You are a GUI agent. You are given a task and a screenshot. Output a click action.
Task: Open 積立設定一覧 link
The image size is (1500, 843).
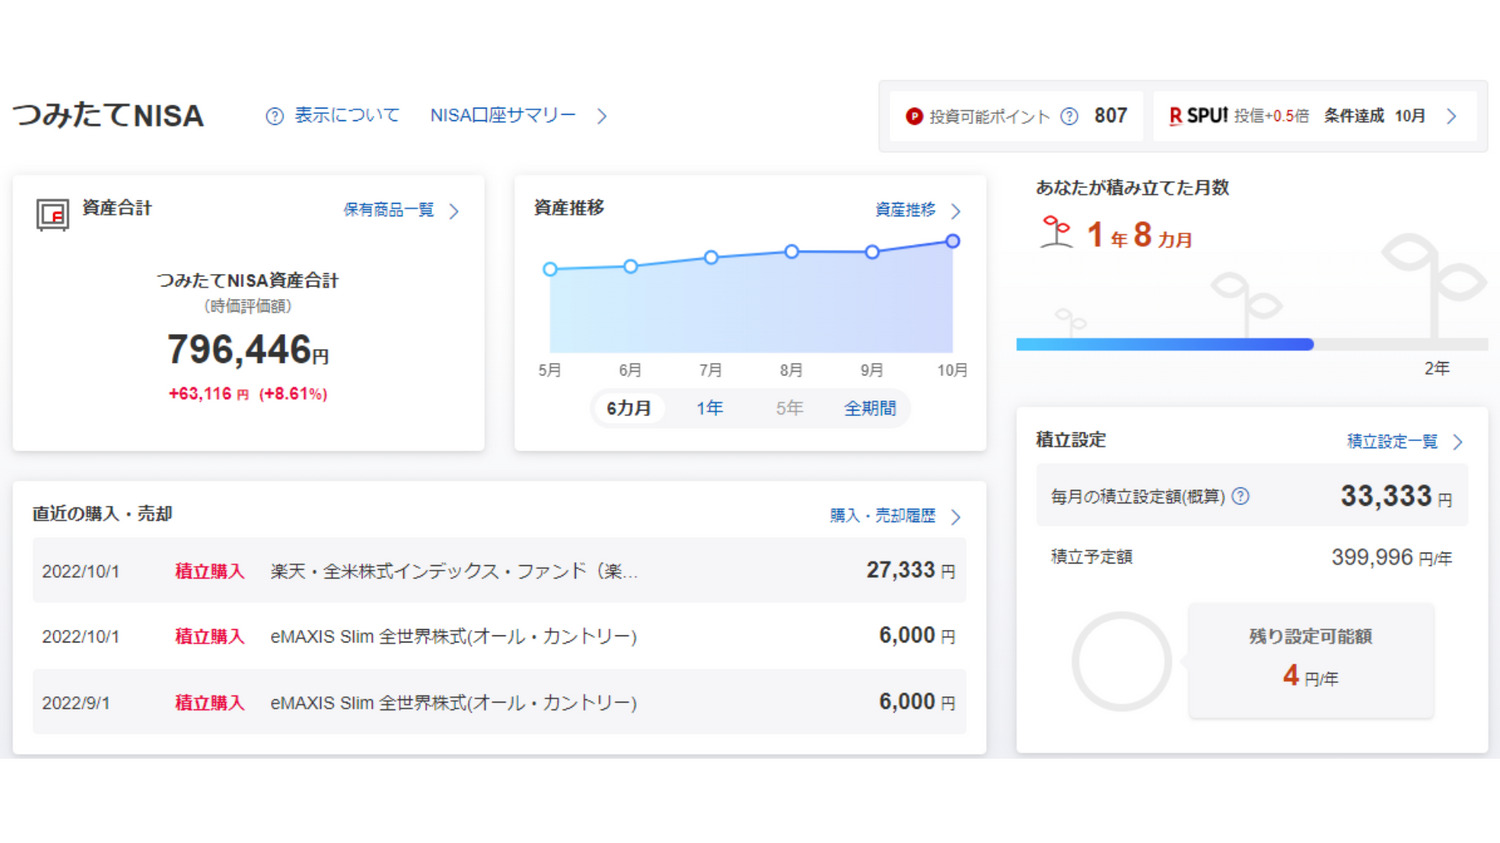point(1392,441)
